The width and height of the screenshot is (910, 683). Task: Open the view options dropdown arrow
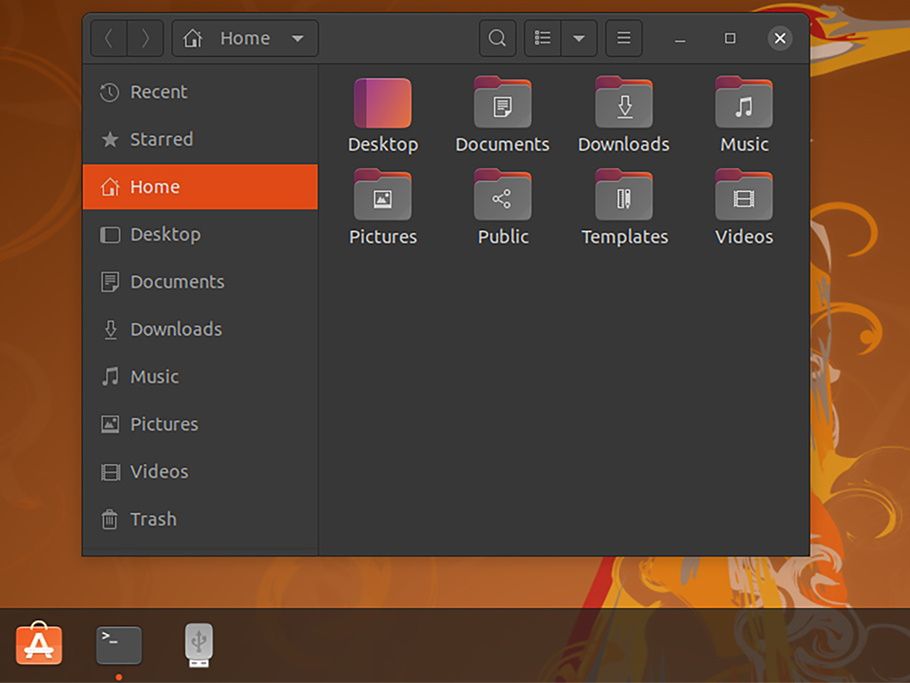point(579,39)
